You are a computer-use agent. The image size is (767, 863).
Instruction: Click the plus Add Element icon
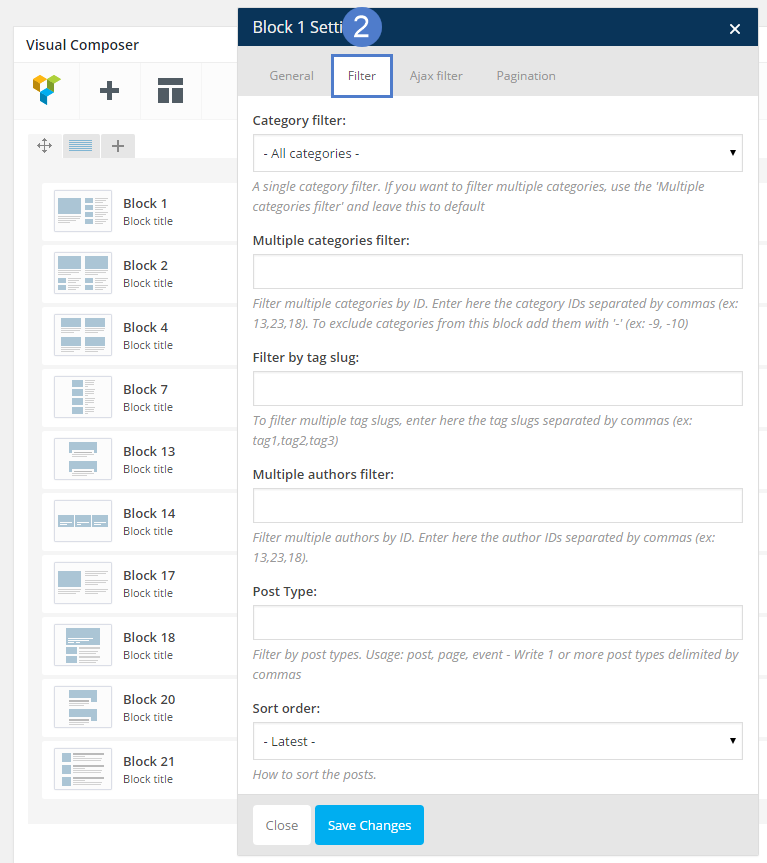pyautogui.click(x=110, y=91)
